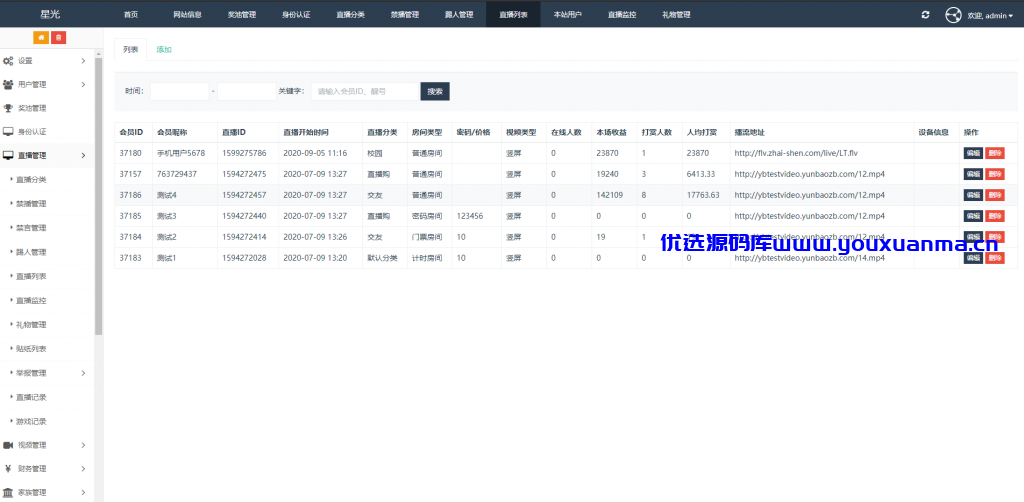Edit the row for member 763729437
The width and height of the screenshot is (1024, 502).
tap(973, 174)
